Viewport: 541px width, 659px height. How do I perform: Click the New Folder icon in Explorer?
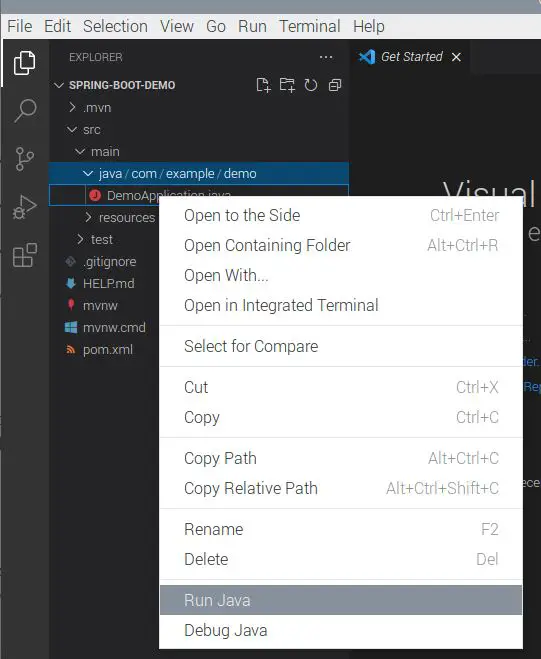click(287, 85)
